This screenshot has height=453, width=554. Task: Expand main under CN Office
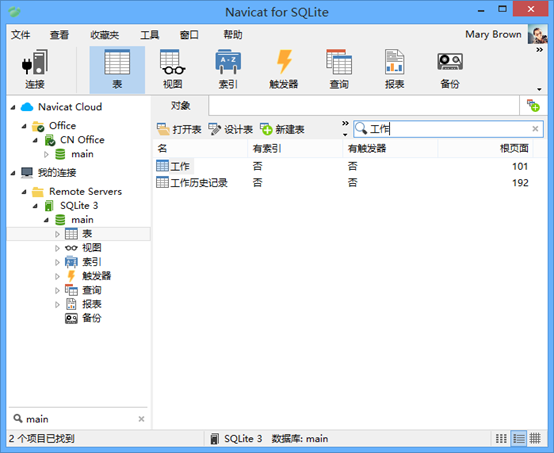tap(46, 154)
